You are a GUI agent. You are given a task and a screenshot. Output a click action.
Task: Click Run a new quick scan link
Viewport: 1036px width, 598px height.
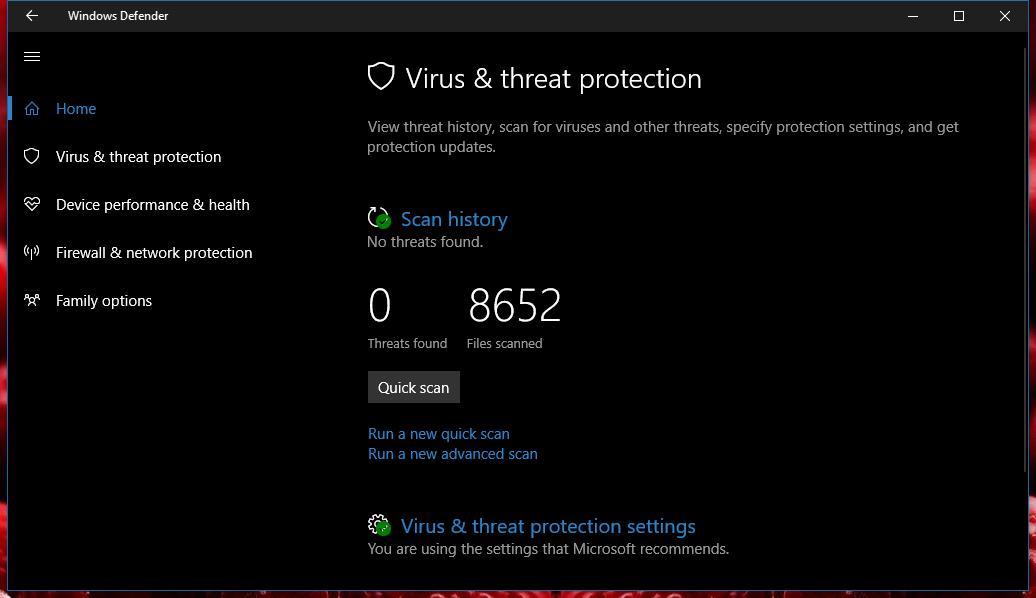[439, 433]
